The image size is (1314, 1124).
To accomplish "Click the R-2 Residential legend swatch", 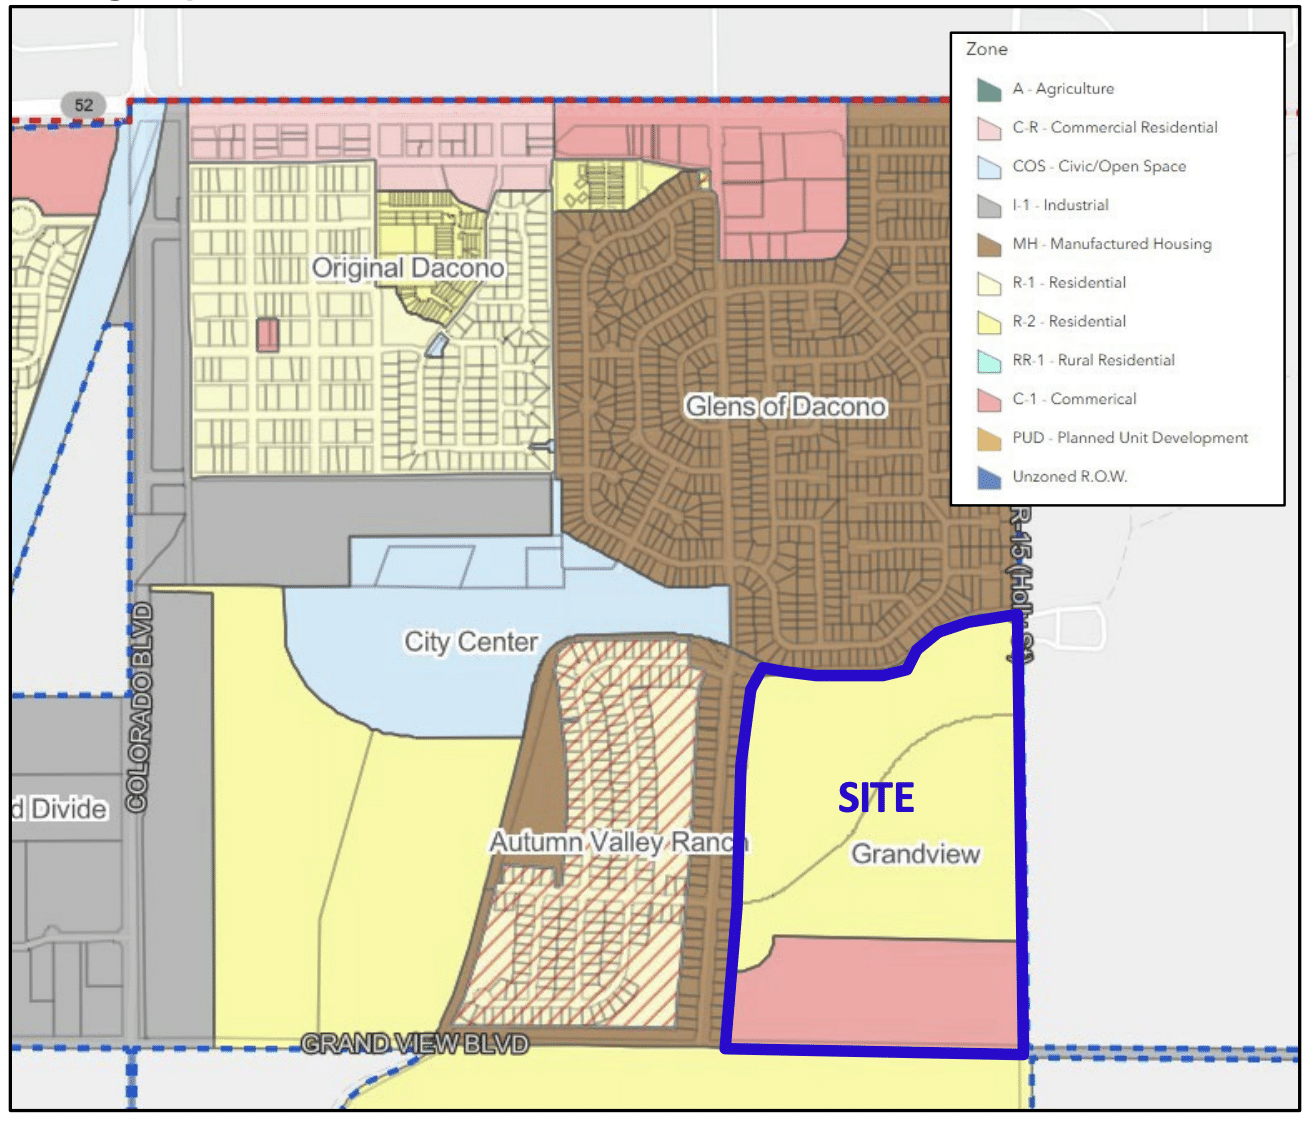I will (x=989, y=322).
